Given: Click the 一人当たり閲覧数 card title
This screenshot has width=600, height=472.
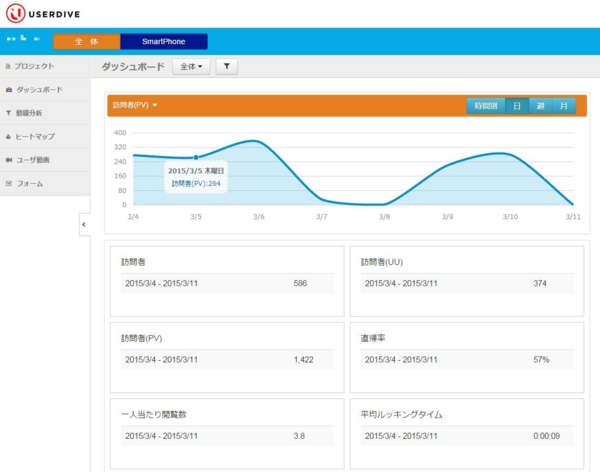Looking at the screenshot, I should 153,414.
